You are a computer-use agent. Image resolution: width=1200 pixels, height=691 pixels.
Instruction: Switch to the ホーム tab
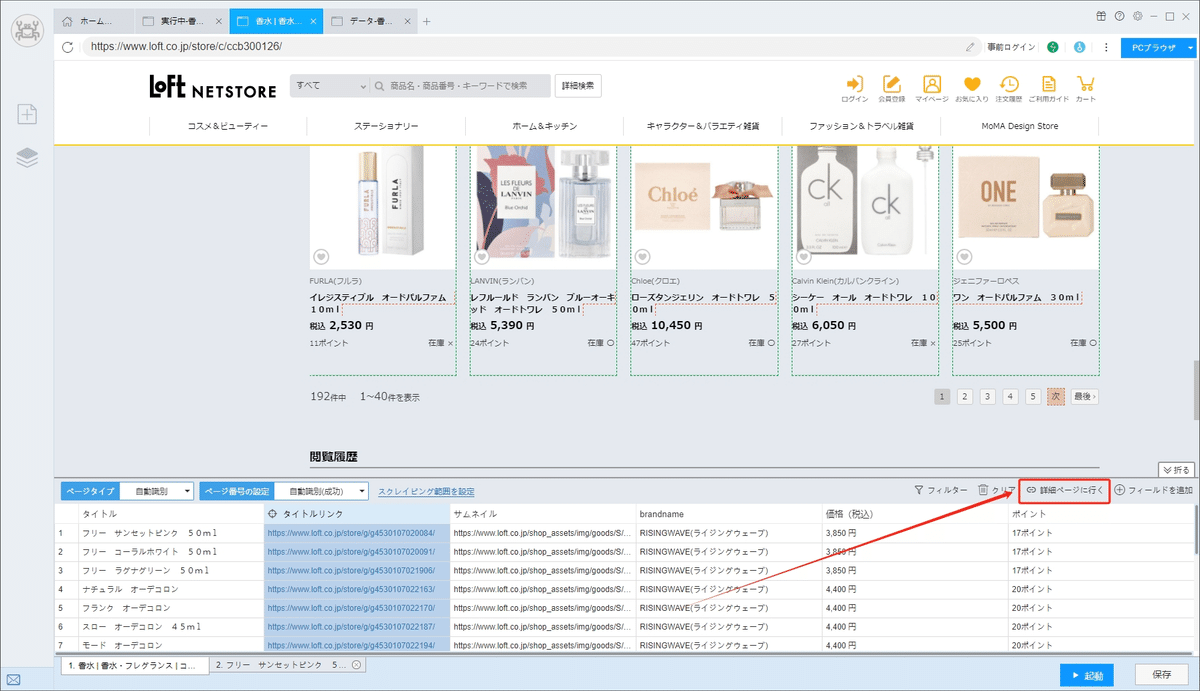click(95, 21)
